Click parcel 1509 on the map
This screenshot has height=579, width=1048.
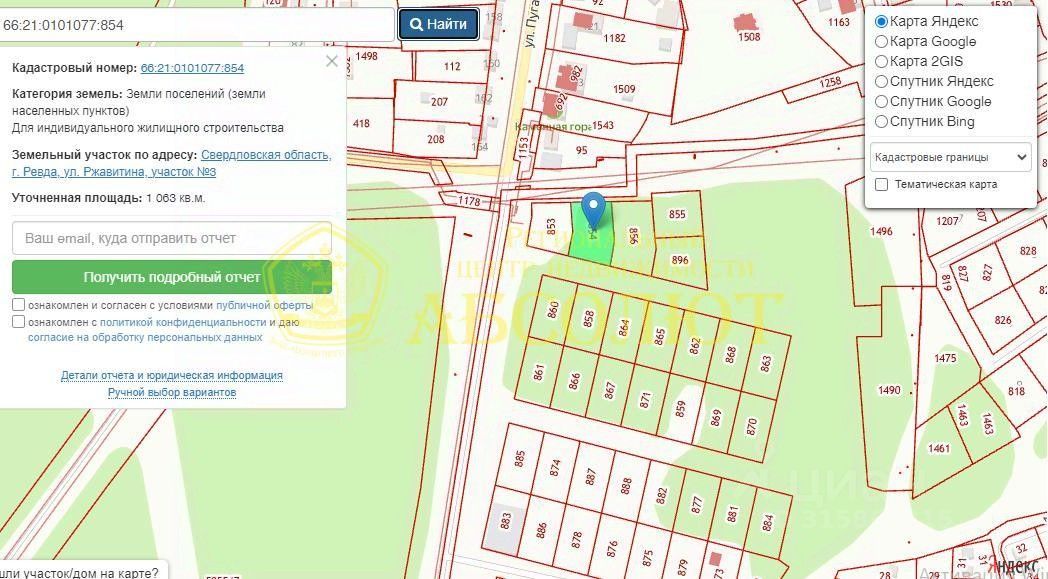[x=624, y=89]
